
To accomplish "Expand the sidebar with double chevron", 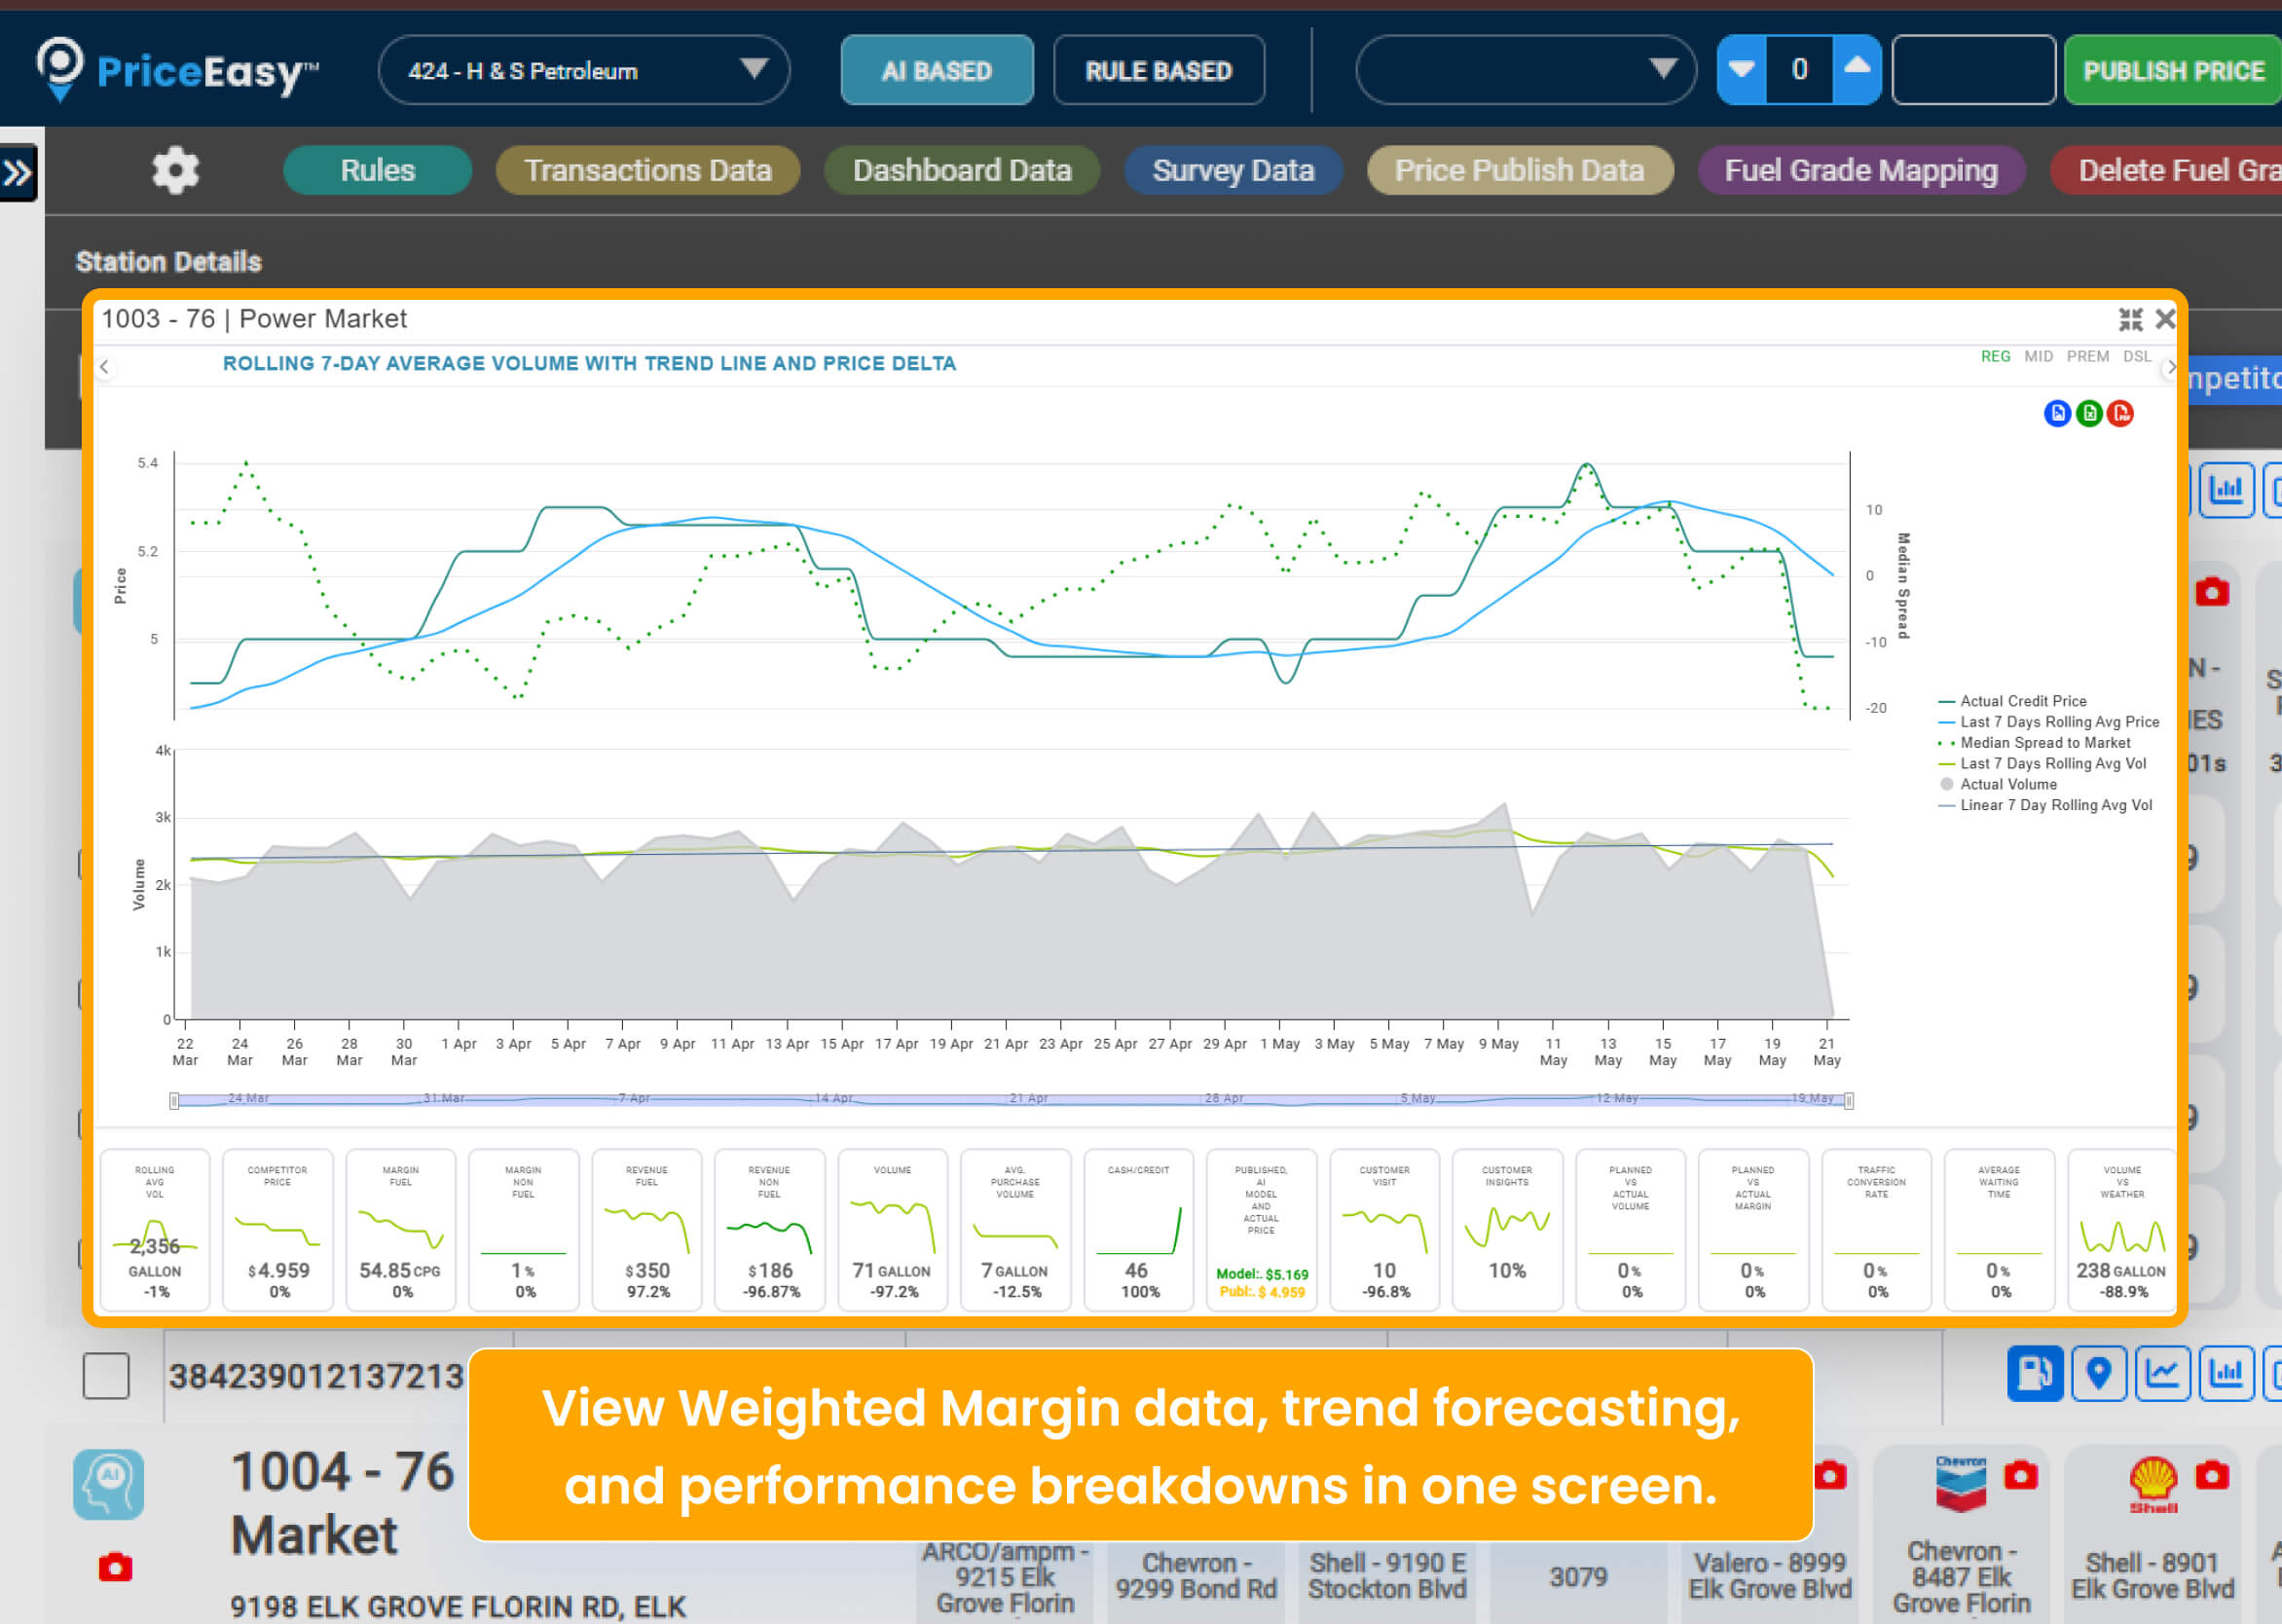I will 18,173.
